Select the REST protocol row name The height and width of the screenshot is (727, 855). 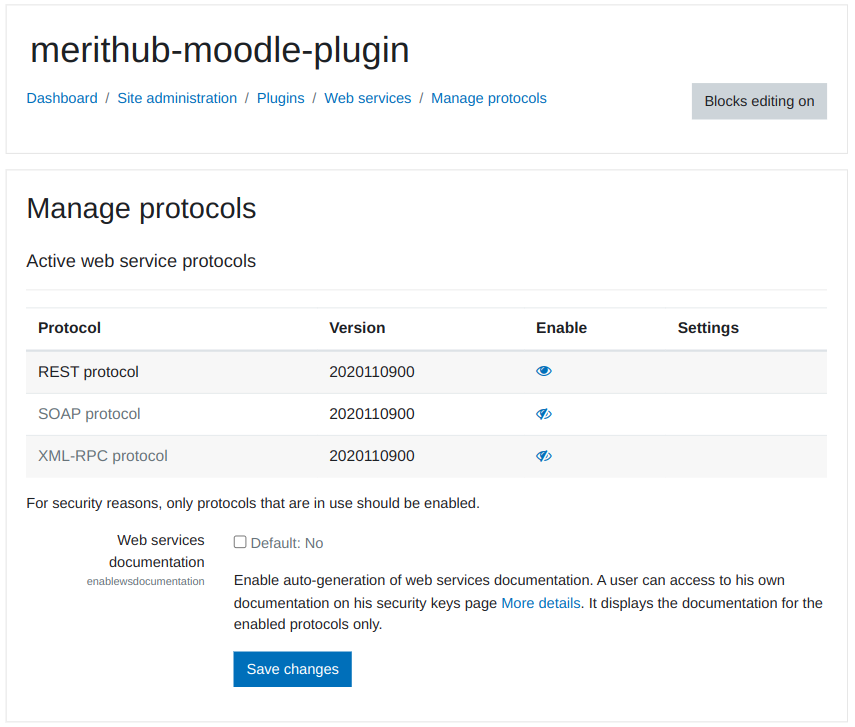pyautogui.click(x=88, y=372)
